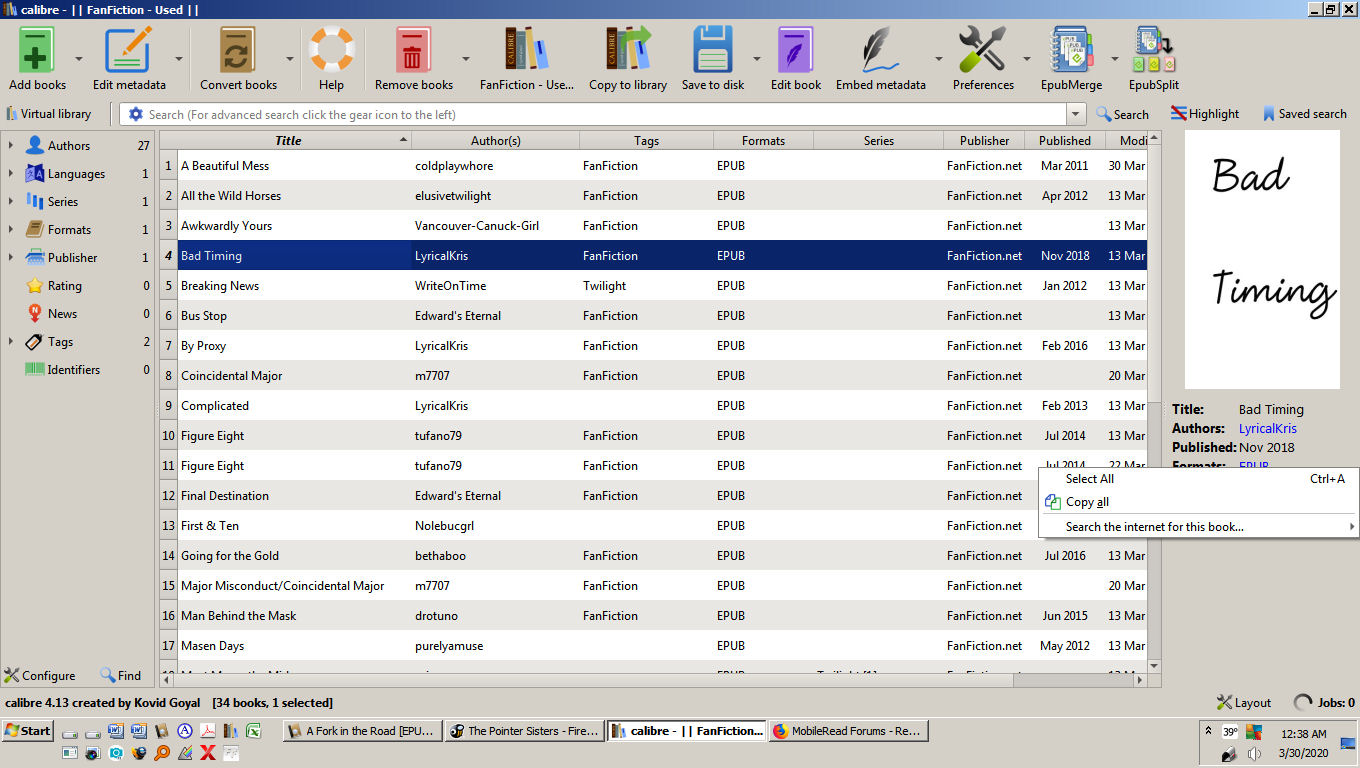Expand the Publisher category
Screen dimensions: 1360x768
[x=11, y=258]
